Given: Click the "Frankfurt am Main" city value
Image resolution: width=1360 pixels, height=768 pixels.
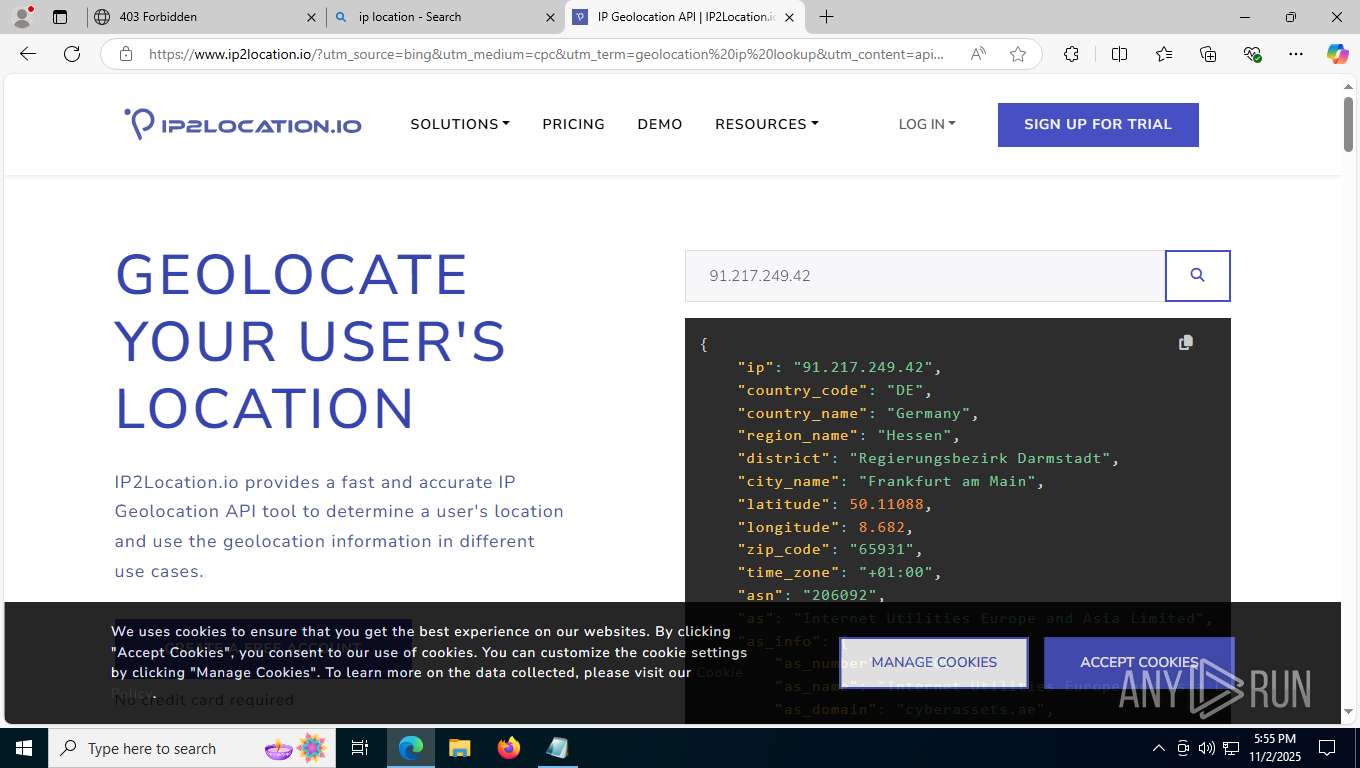Looking at the screenshot, I should [x=946, y=481].
